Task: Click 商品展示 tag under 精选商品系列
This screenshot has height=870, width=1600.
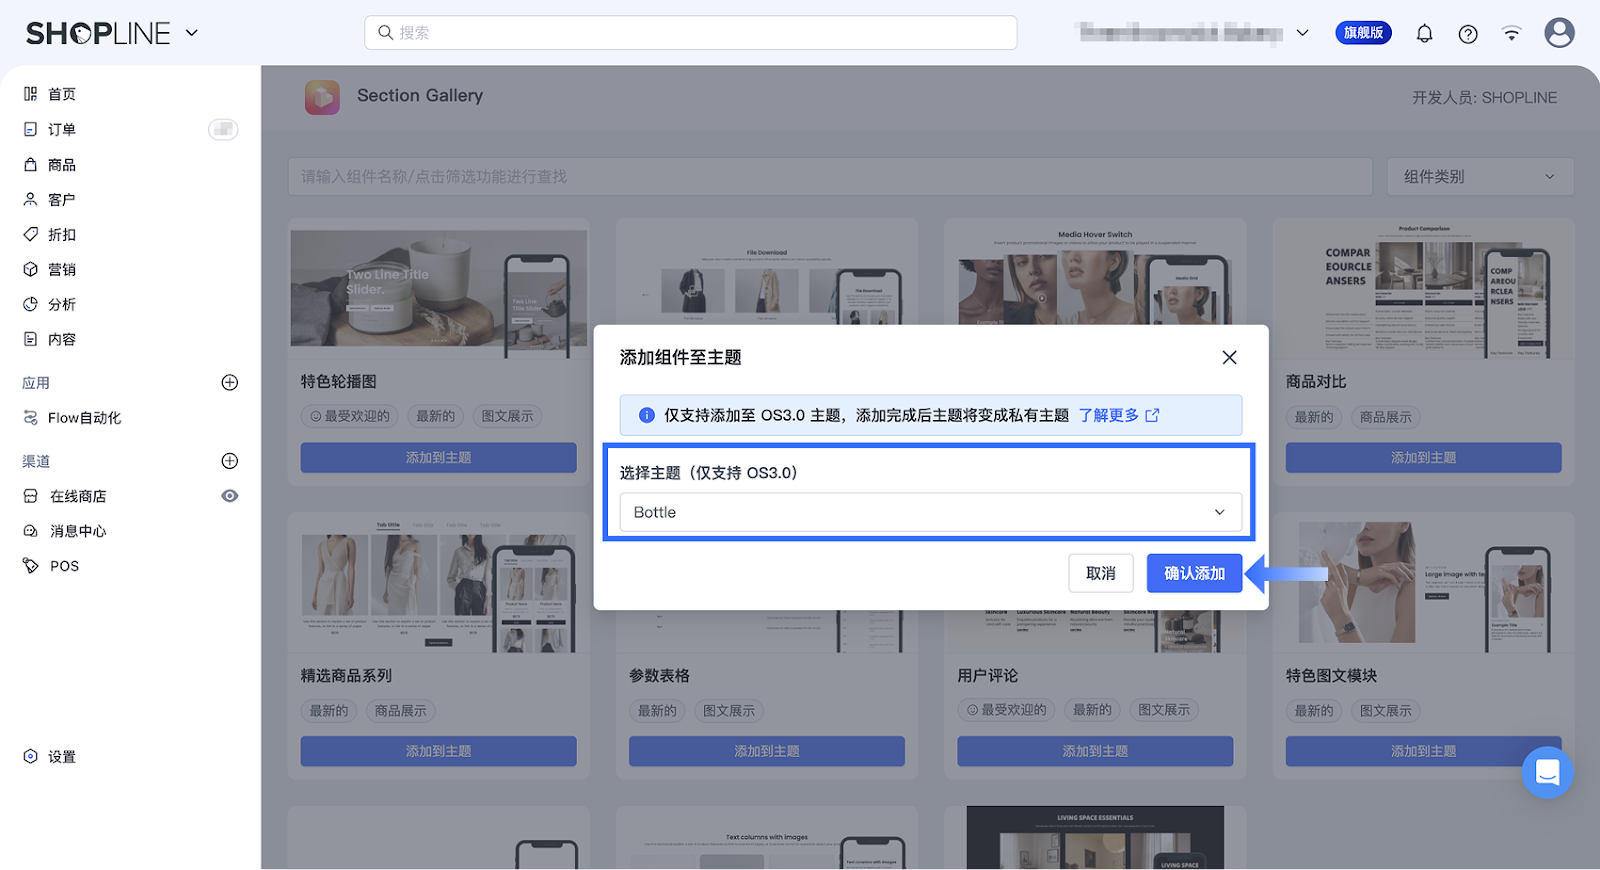Action: [400, 711]
